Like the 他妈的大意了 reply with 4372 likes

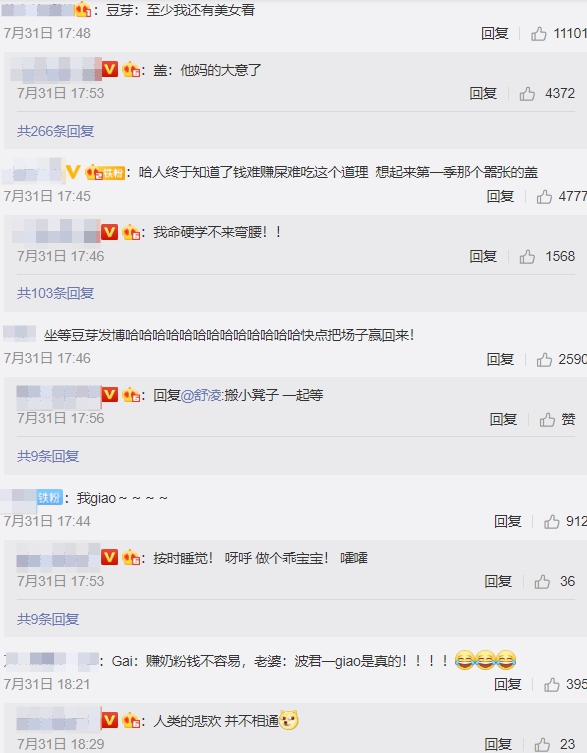click(x=527, y=94)
